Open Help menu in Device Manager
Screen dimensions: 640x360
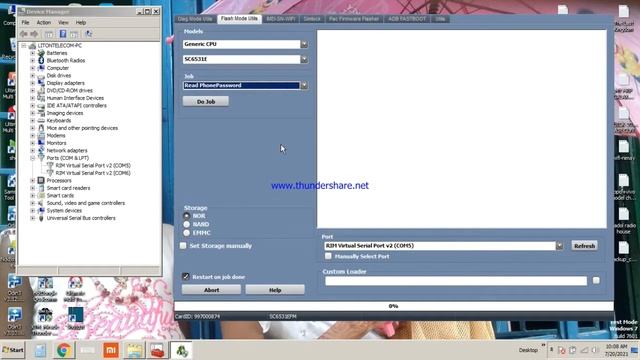[x=81, y=23]
